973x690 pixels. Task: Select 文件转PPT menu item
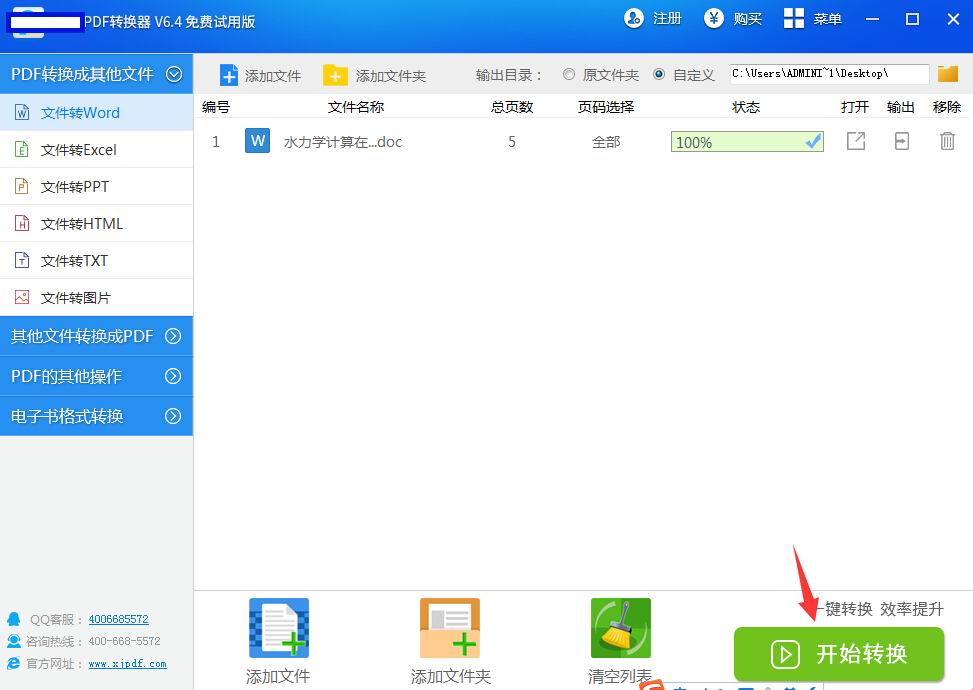96,186
